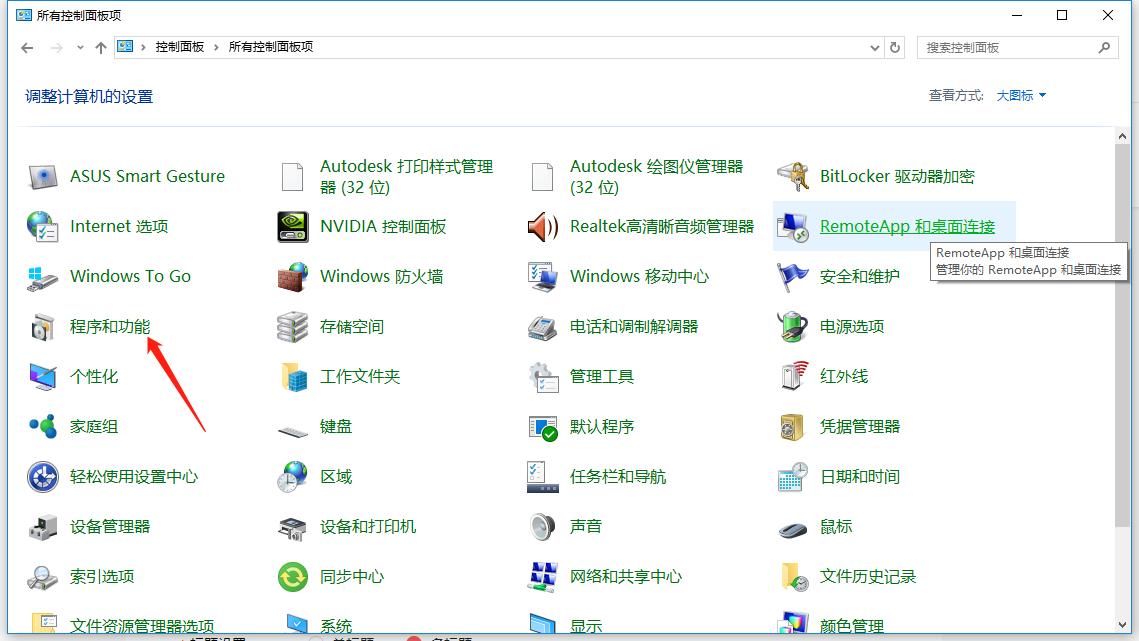The width and height of the screenshot is (1139, 641).
Task: Open 电源选项
Action: point(852,326)
